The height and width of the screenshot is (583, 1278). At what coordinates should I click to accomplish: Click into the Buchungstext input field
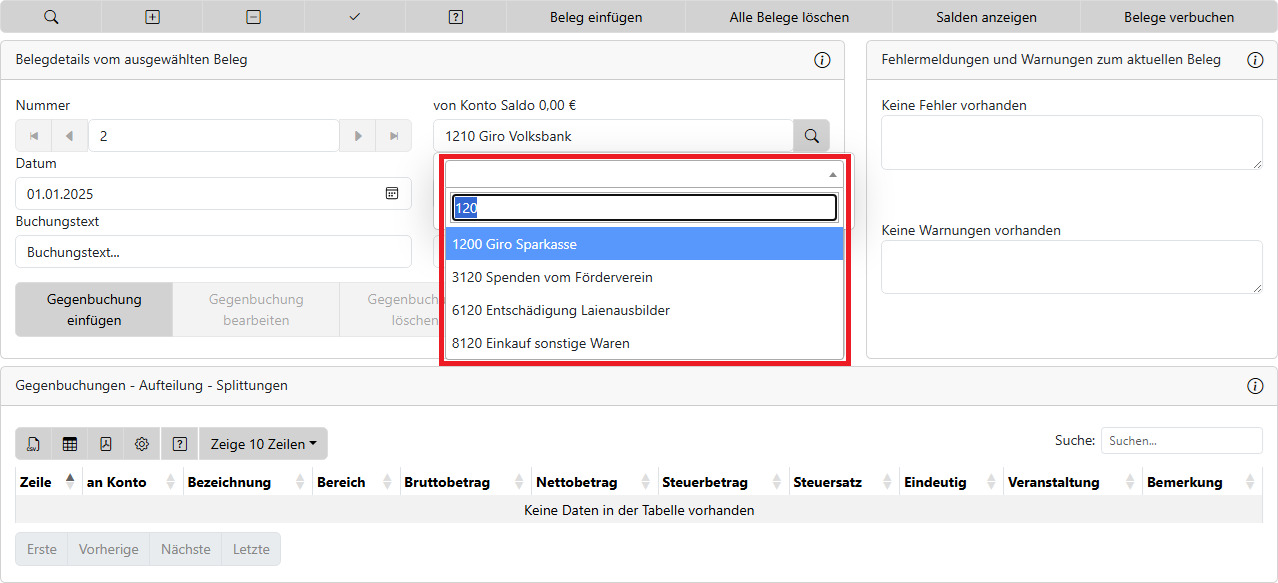213,252
